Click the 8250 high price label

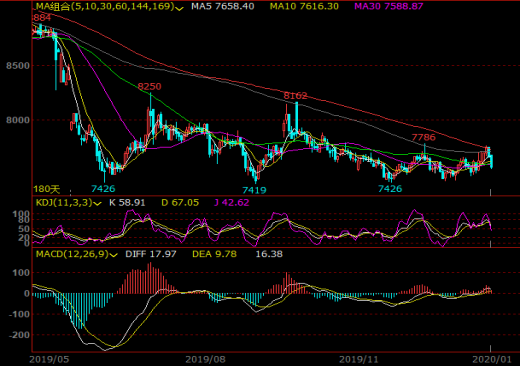(x=149, y=87)
